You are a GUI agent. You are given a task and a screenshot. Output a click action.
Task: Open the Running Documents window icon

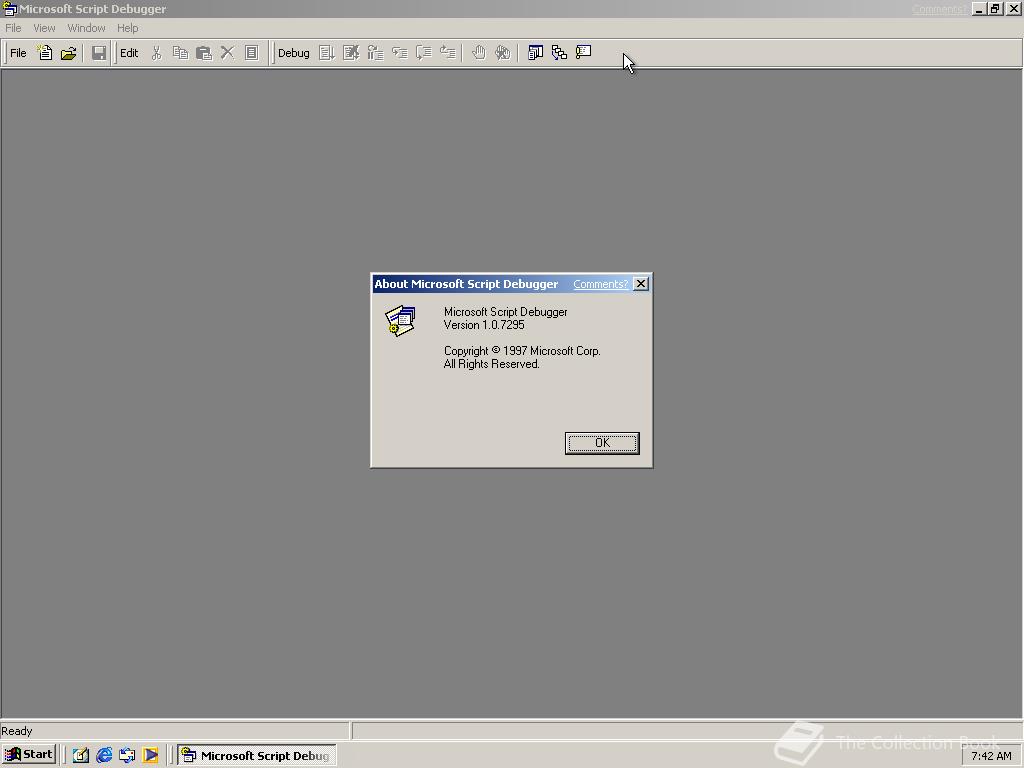pos(535,53)
